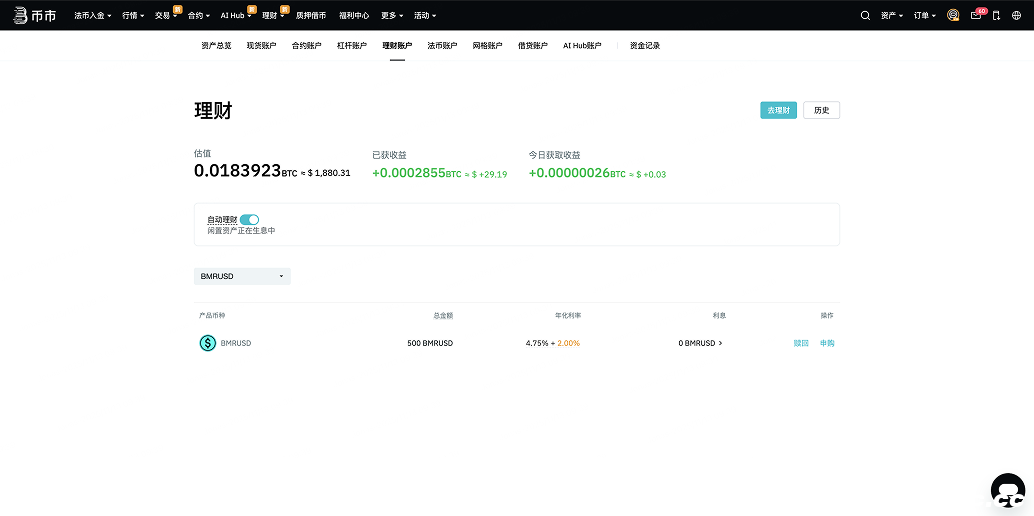Expand the 订单 dropdown in header

click(x=925, y=15)
